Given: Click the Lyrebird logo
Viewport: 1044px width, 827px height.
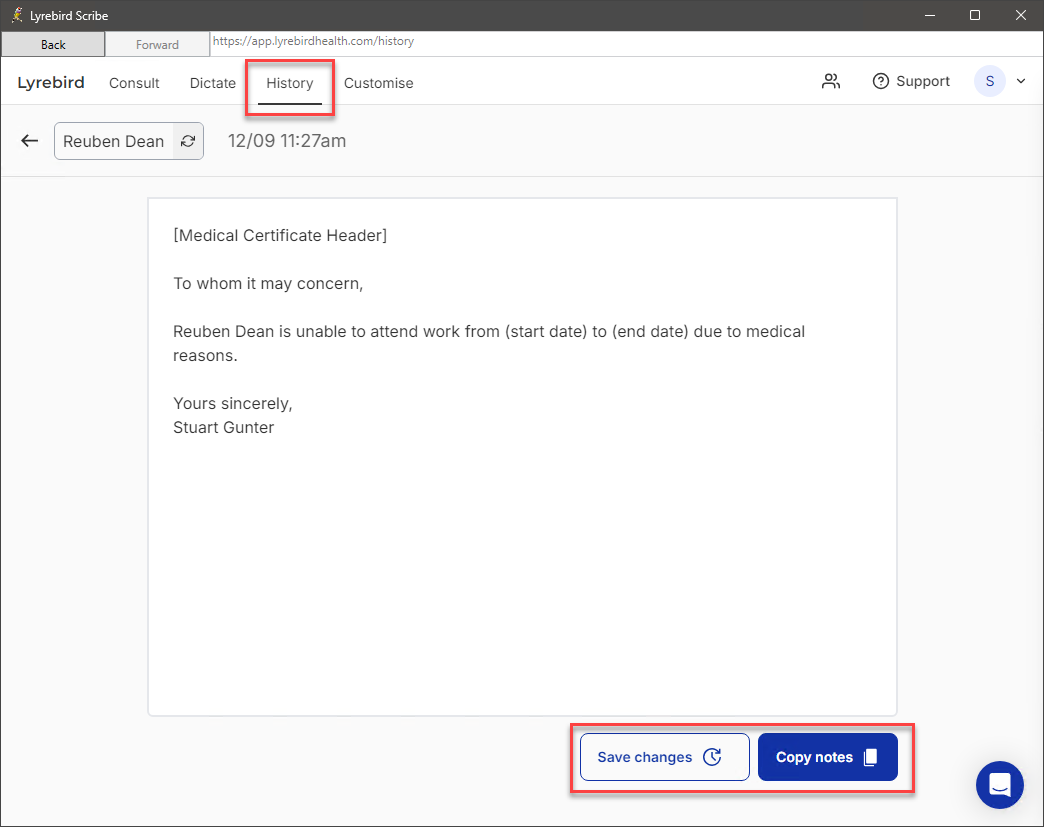Looking at the screenshot, I should 51,83.
